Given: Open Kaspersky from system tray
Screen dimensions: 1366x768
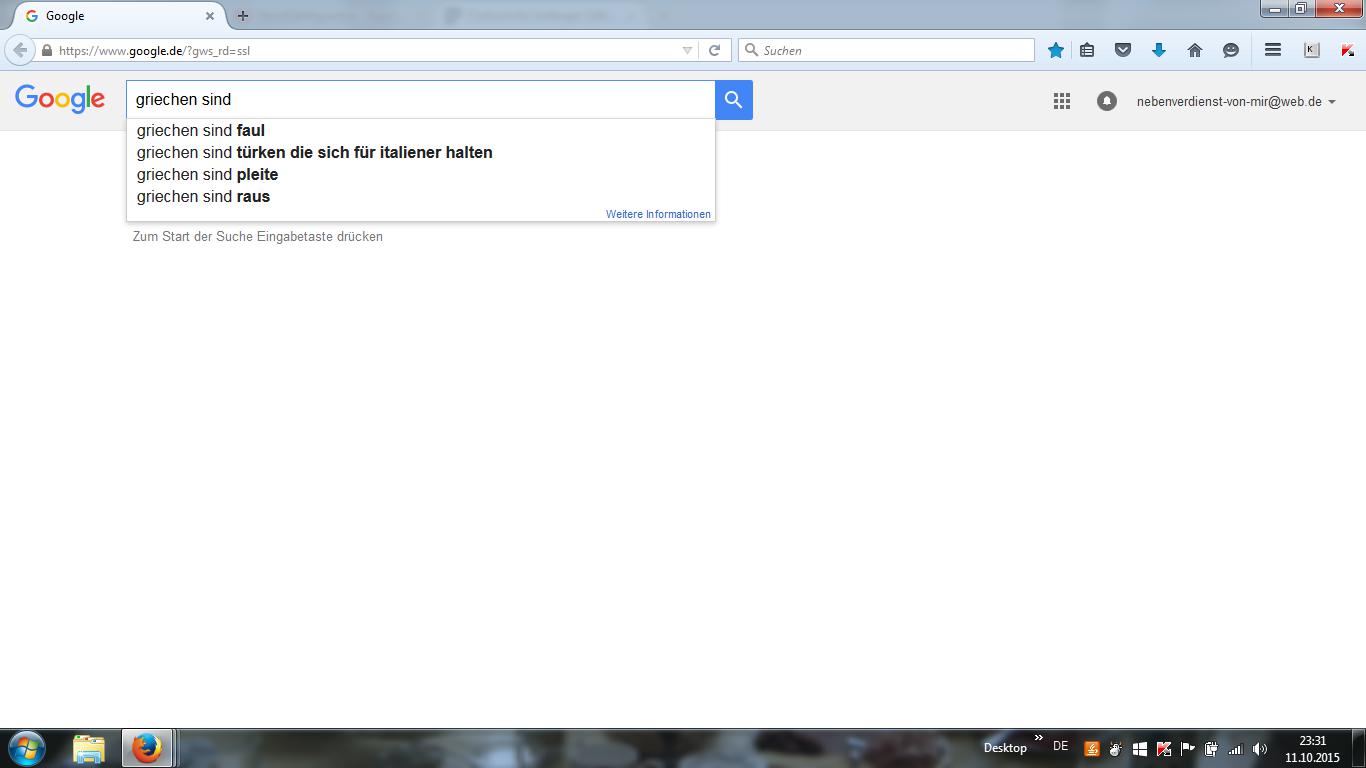Looking at the screenshot, I should [x=1163, y=748].
